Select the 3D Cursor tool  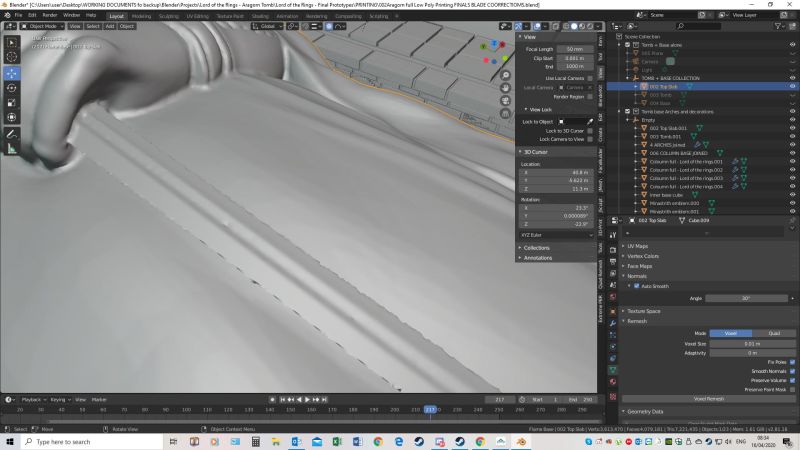pyautogui.click(x=11, y=57)
